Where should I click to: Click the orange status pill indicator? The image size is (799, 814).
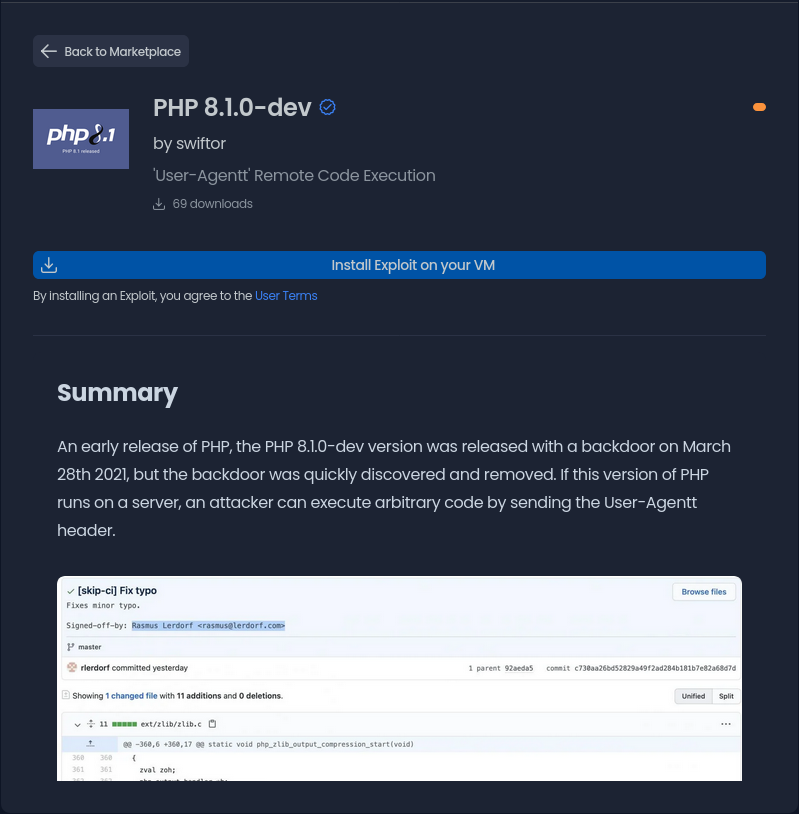[x=759, y=107]
